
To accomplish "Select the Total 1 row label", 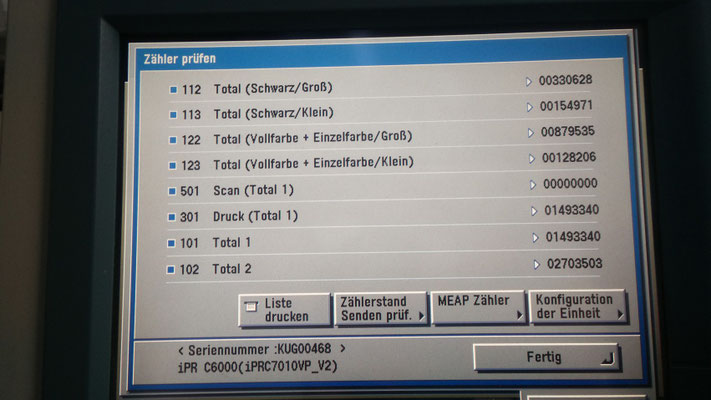I will point(232,243).
